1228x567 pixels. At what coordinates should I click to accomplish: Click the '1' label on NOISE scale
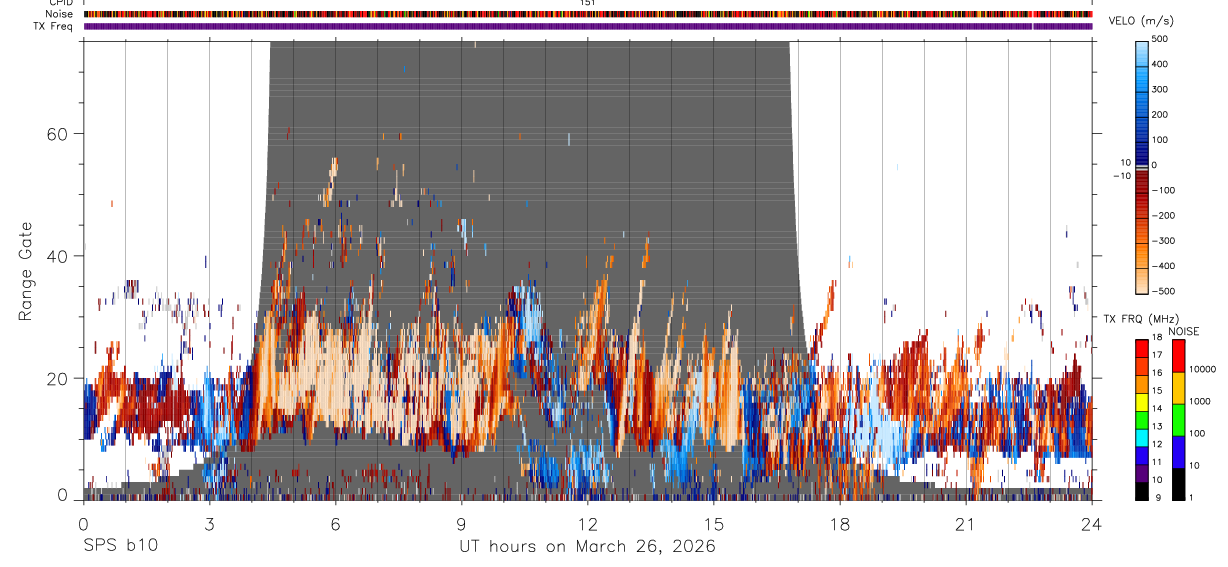tap(1192, 497)
